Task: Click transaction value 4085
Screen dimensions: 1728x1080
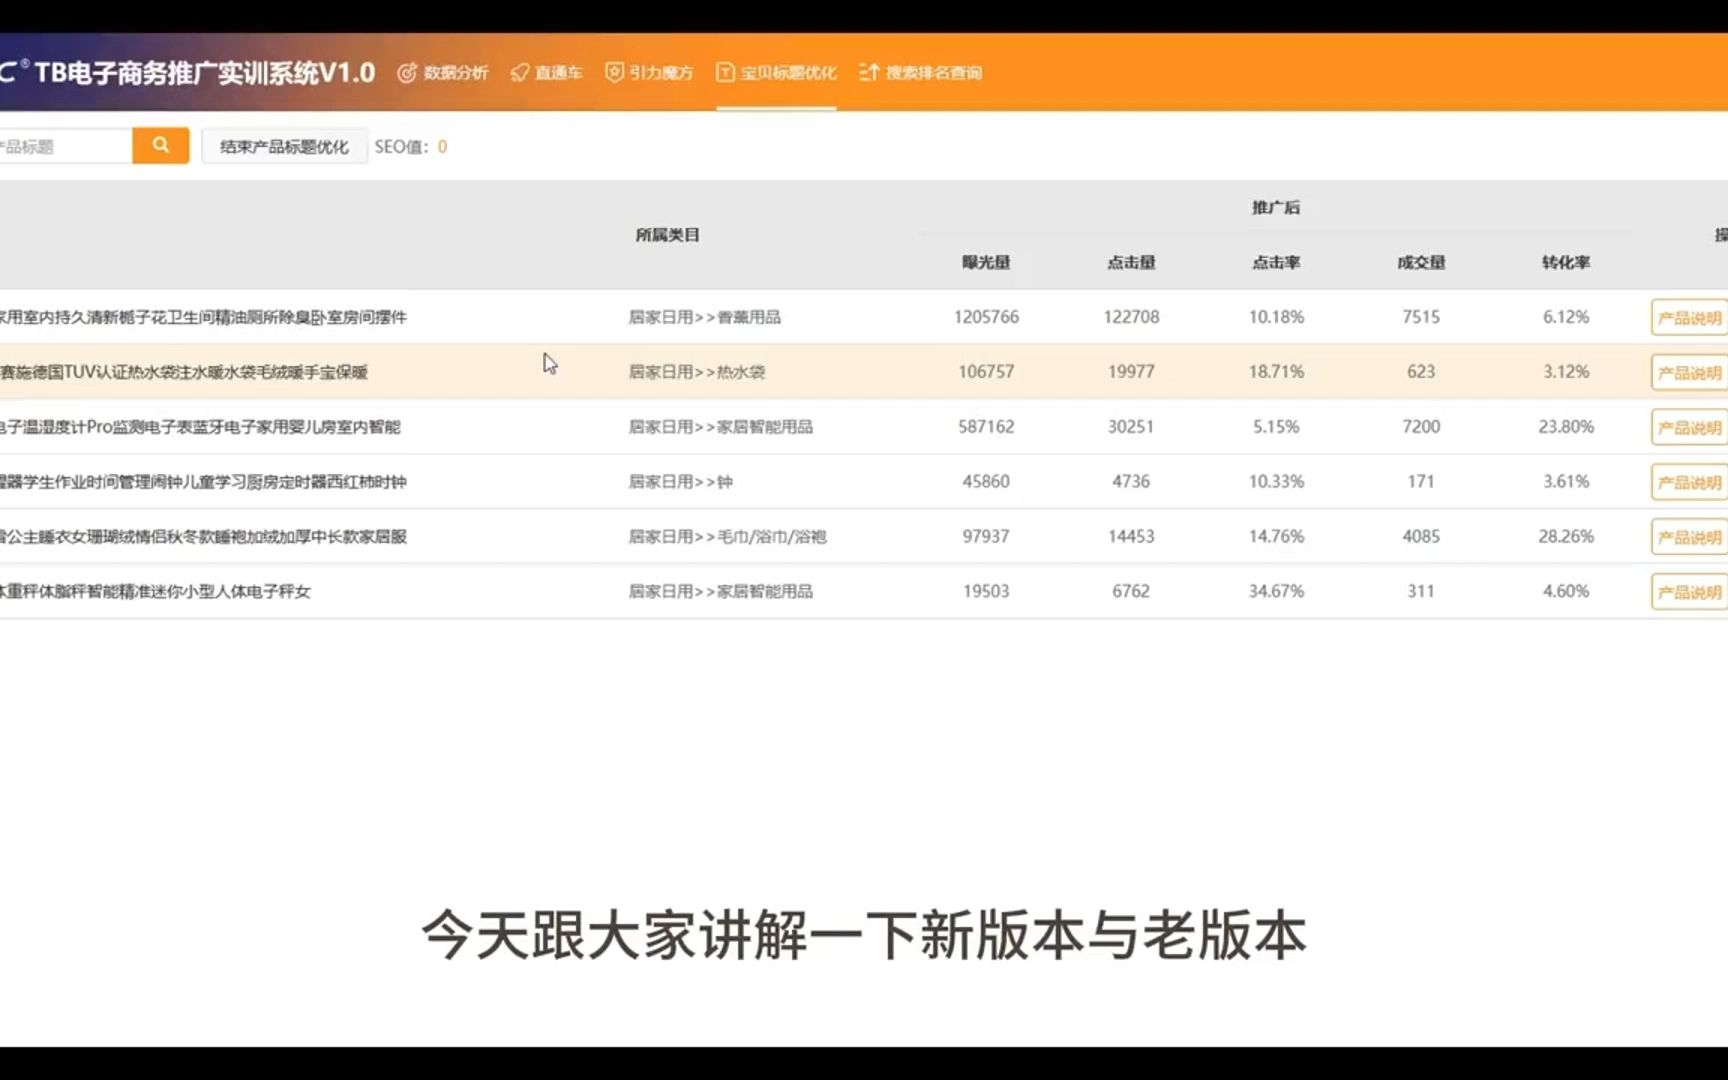Action: pyautogui.click(x=1421, y=537)
